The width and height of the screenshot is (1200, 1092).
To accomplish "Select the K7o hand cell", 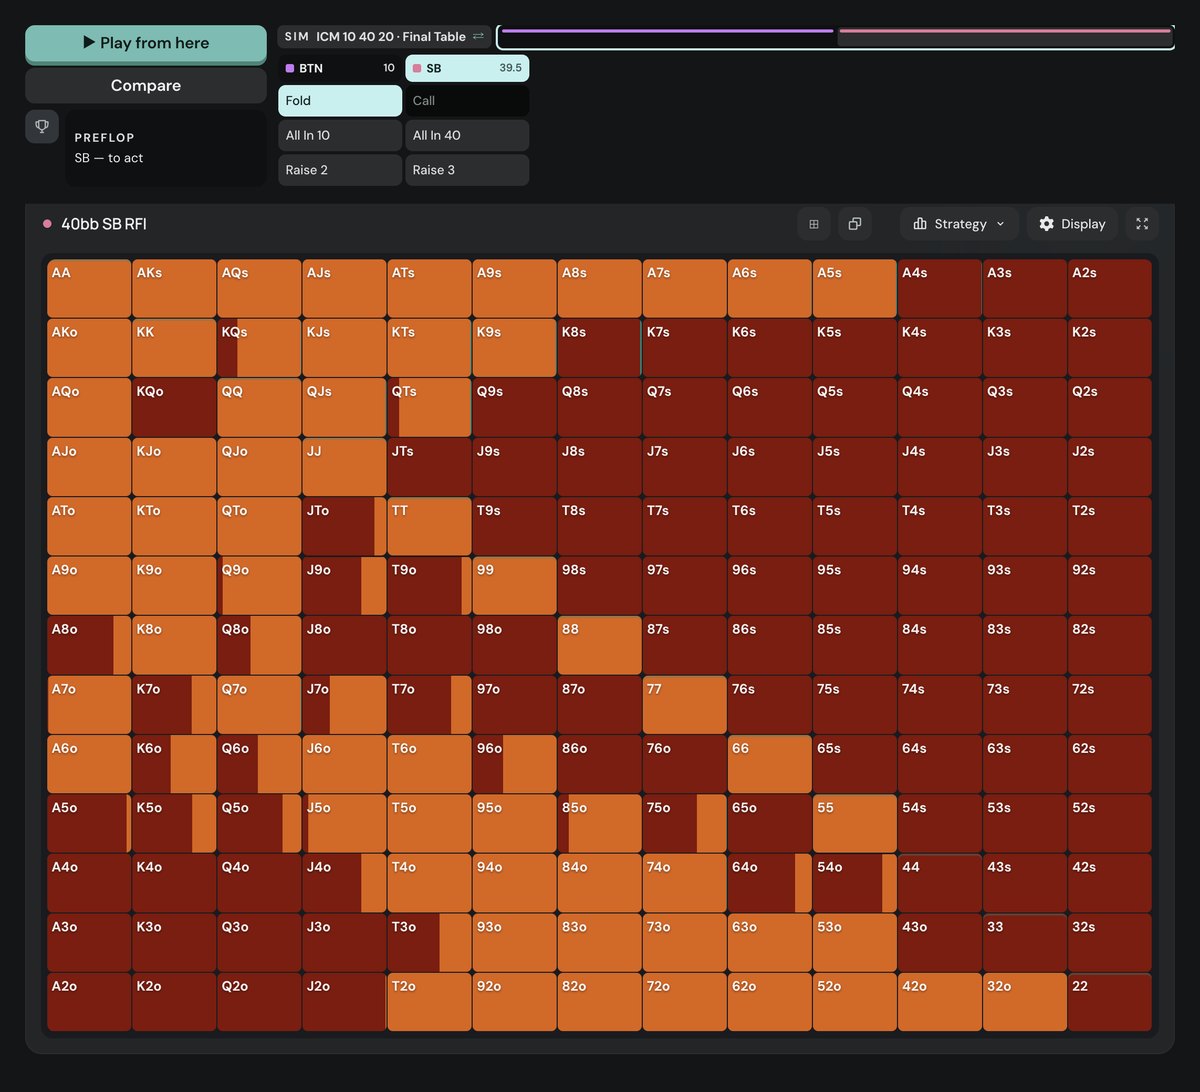I will coord(174,705).
